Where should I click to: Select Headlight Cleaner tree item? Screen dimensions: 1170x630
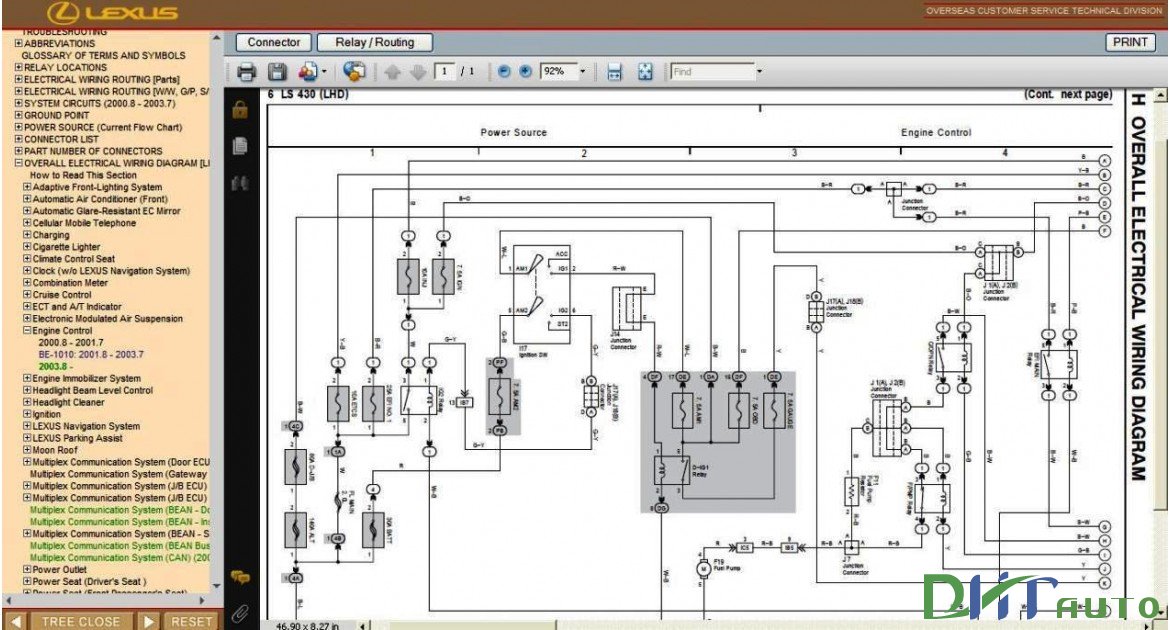tap(68, 402)
